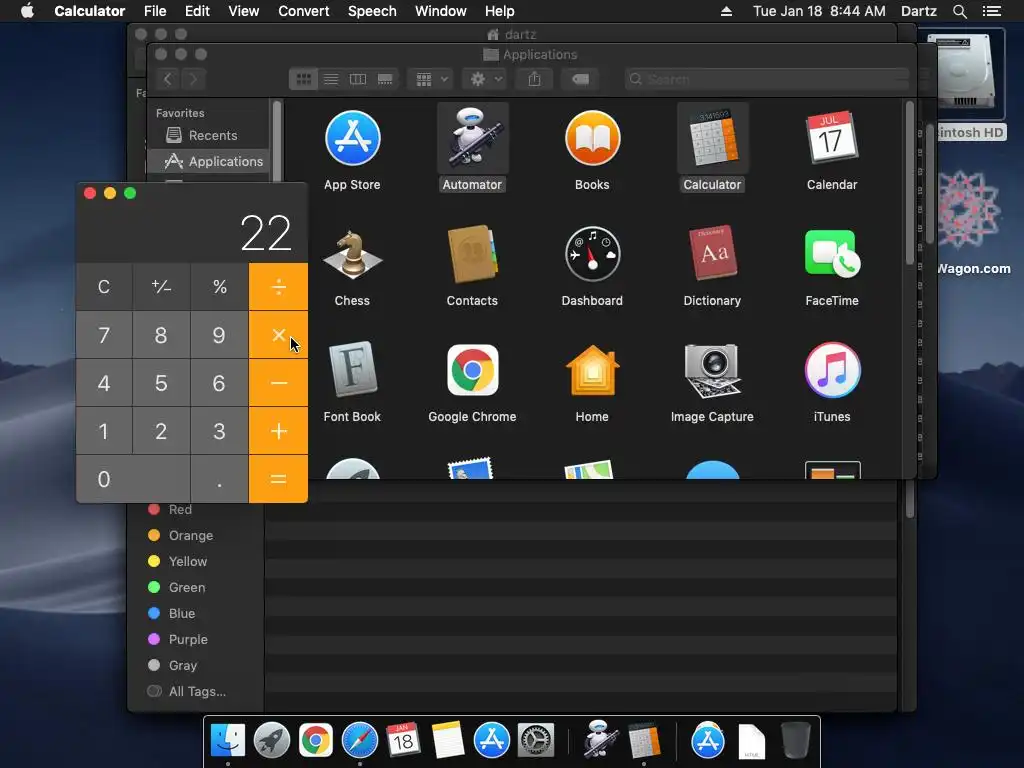Viewport: 1024px width, 768px height.
Task: Open Notes from the Dock
Action: (x=448, y=741)
